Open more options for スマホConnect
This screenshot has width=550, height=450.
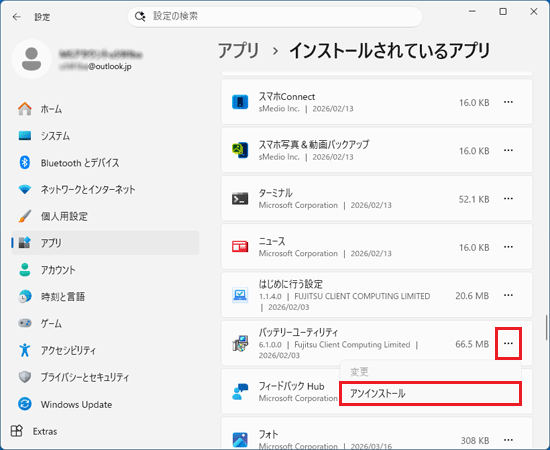tap(508, 102)
